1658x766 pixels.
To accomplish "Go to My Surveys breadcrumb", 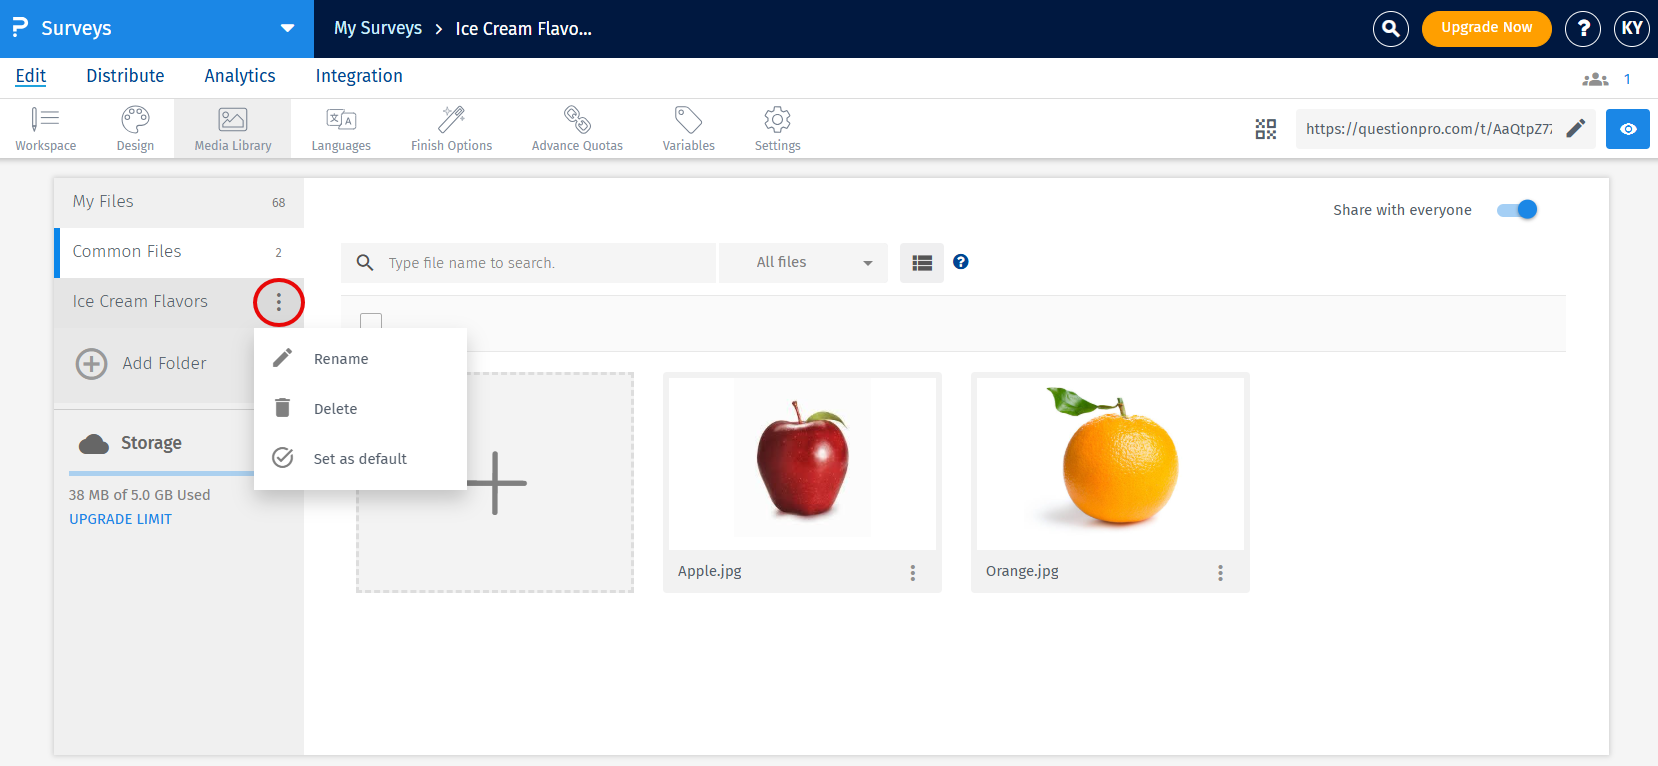I will (378, 28).
